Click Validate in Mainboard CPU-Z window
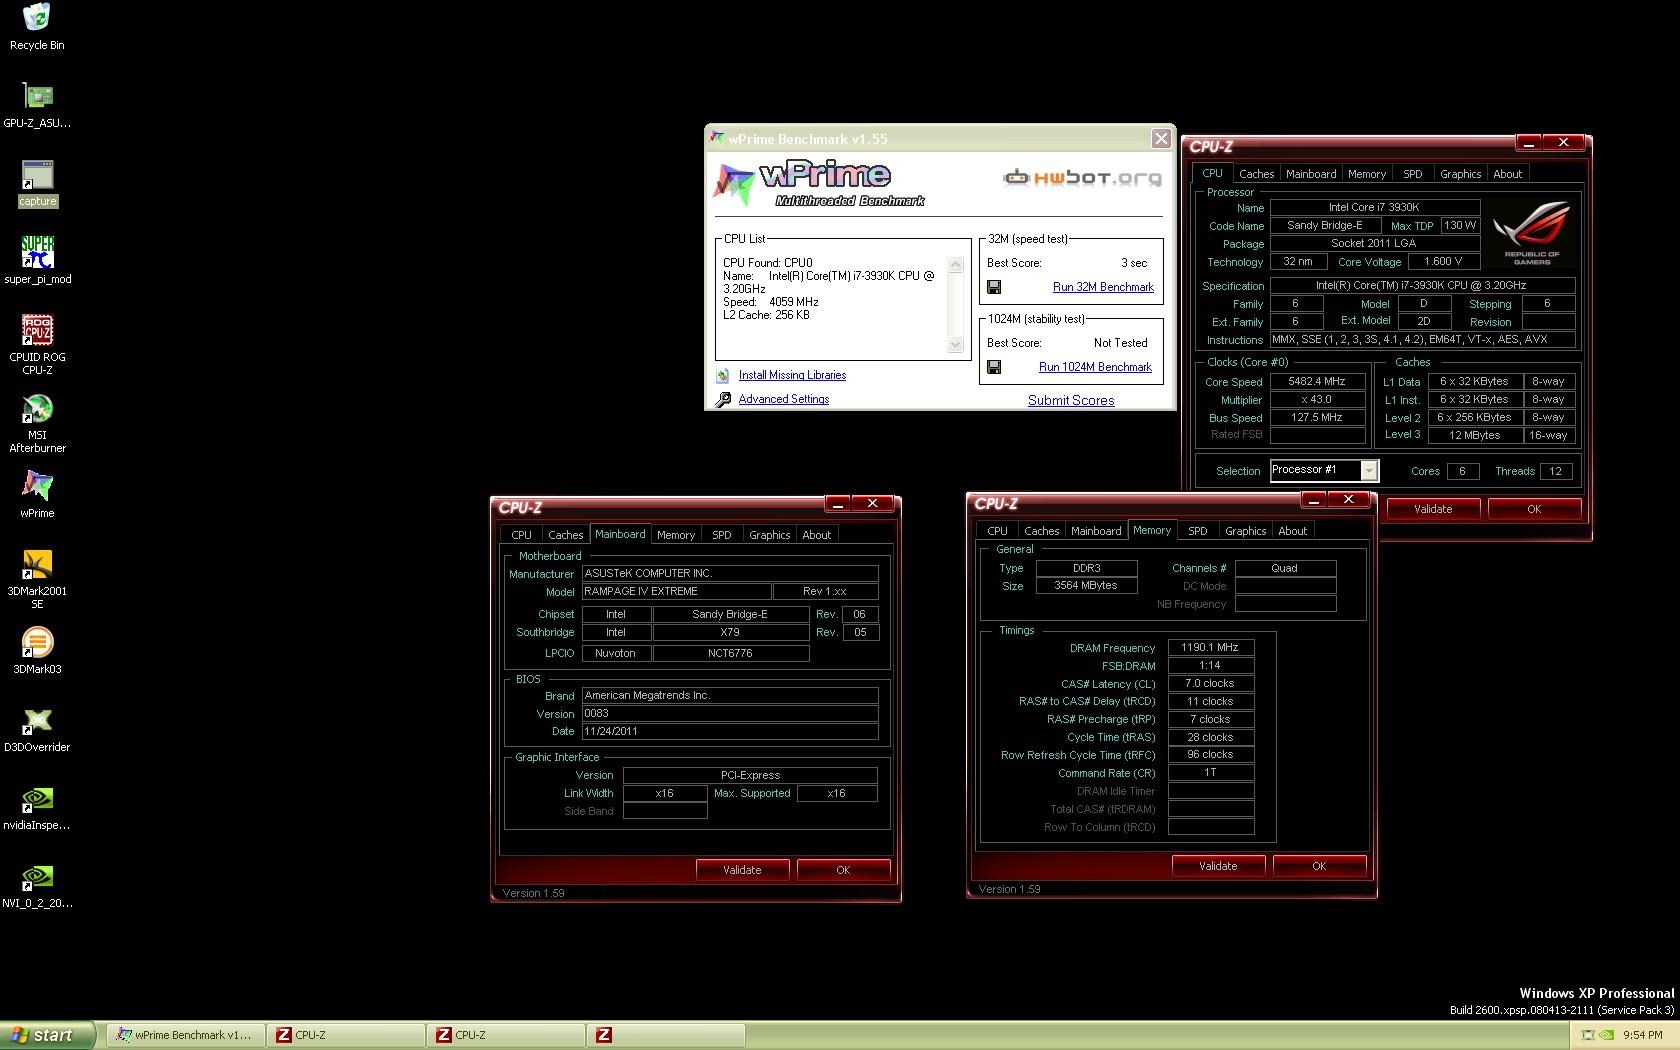 coord(742,870)
